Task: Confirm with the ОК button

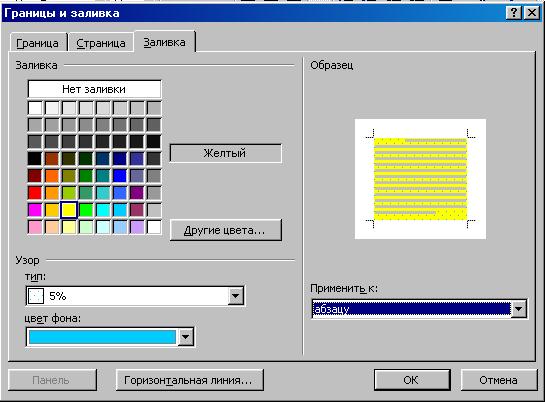Action: 412,380
